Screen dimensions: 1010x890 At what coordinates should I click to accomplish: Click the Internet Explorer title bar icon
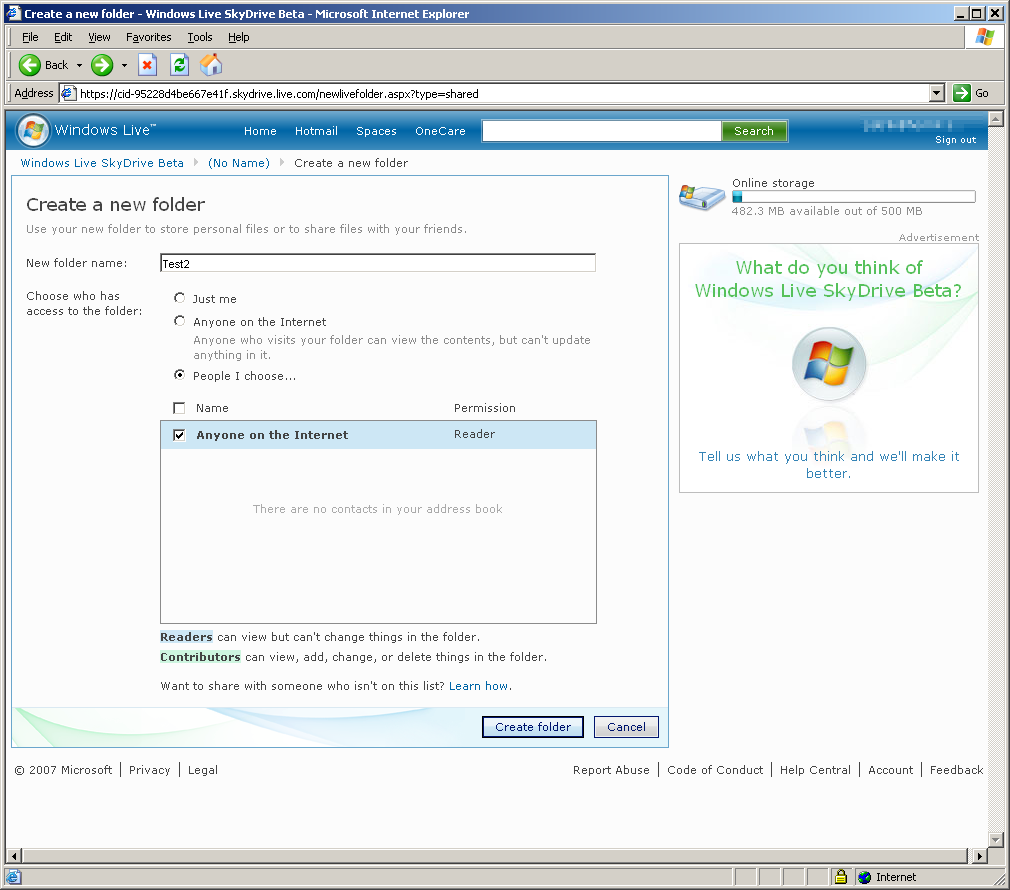pos(14,13)
